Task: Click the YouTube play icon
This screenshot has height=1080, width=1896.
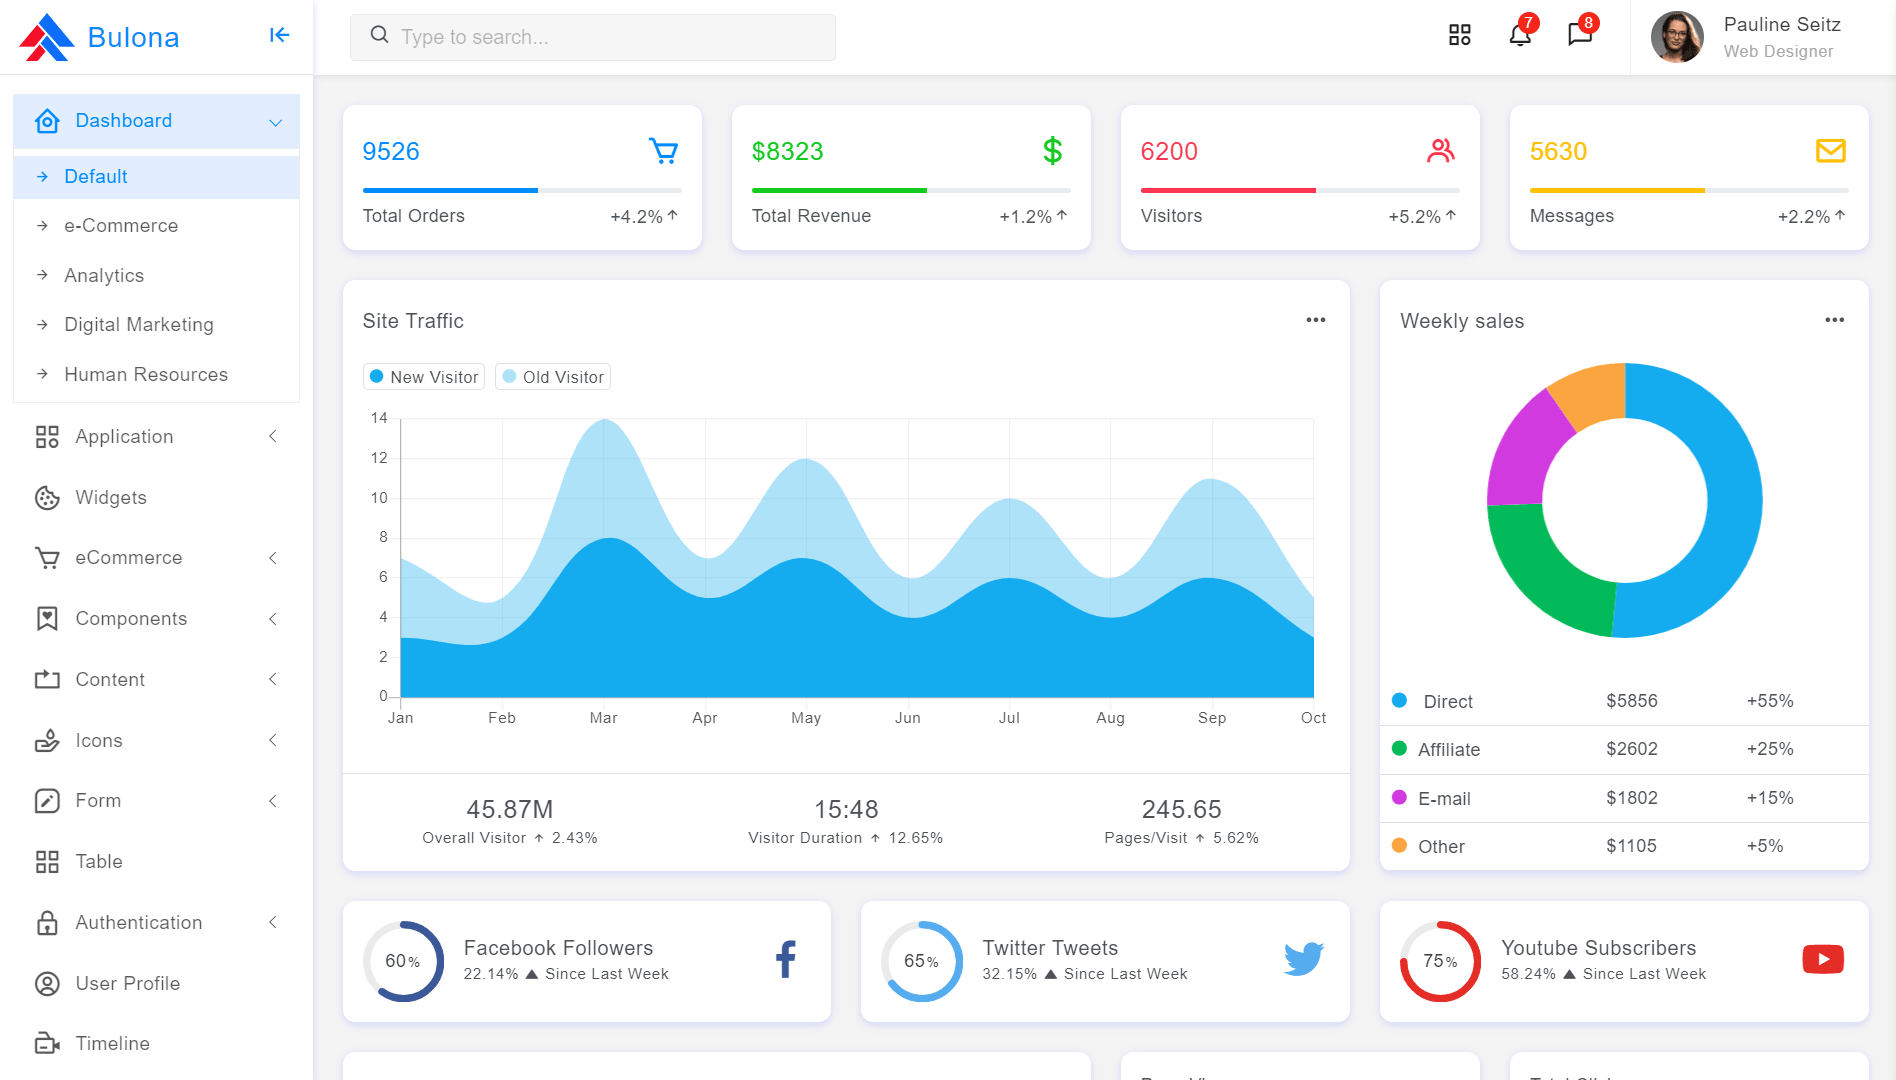Action: pos(1822,960)
